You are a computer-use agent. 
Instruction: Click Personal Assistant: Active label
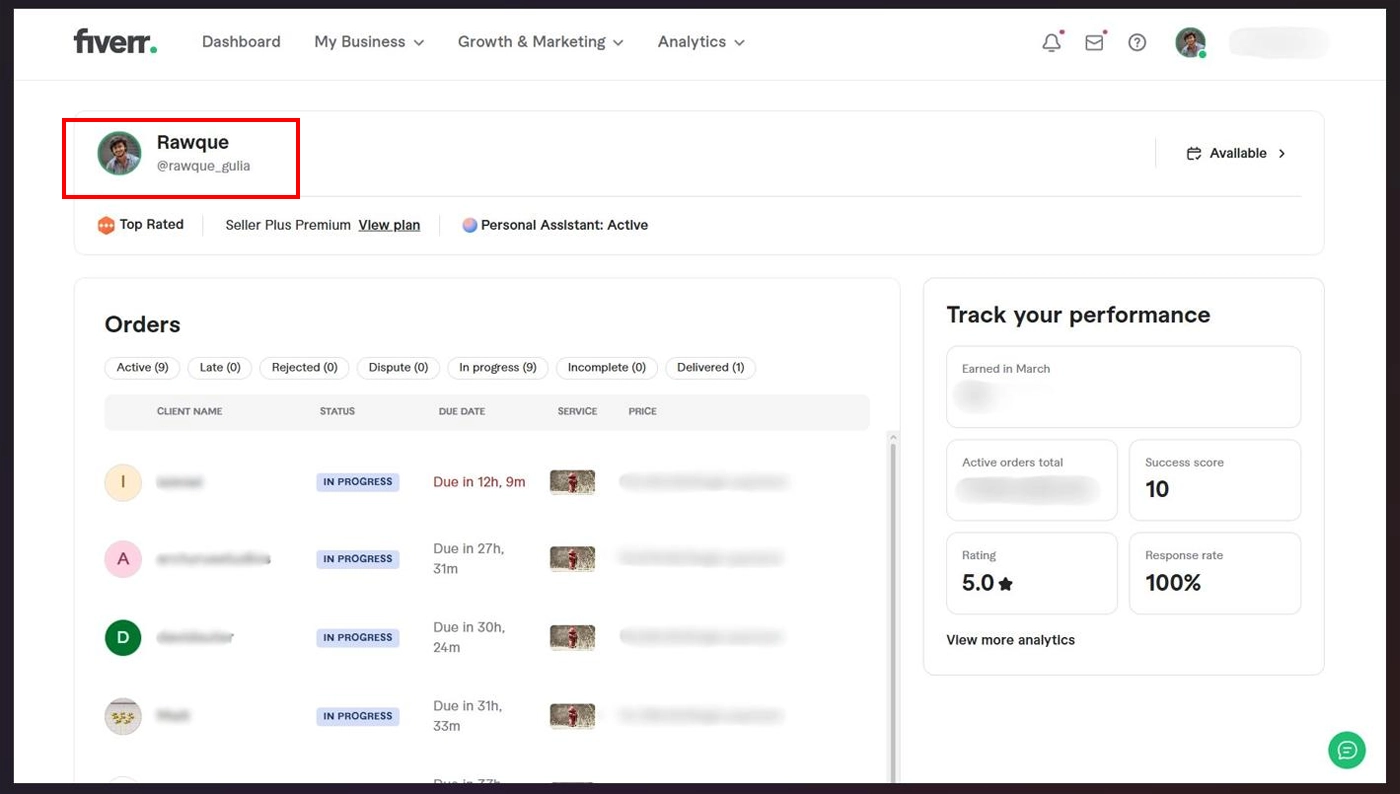pyautogui.click(x=564, y=225)
